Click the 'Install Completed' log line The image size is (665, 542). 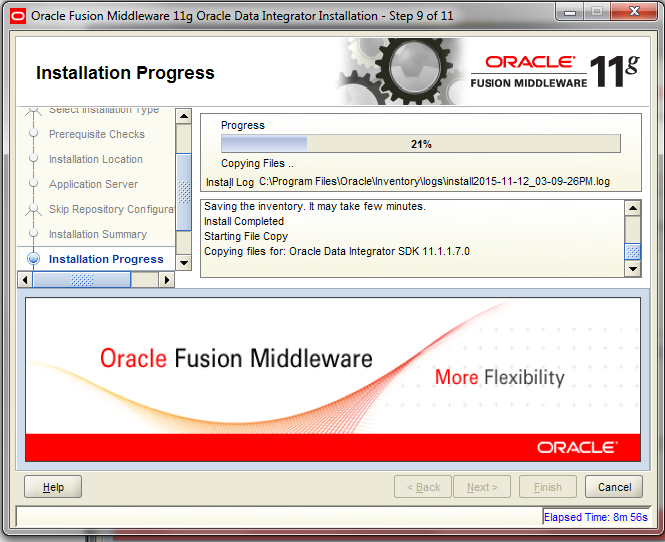pyautogui.click(x=244, y=221)
